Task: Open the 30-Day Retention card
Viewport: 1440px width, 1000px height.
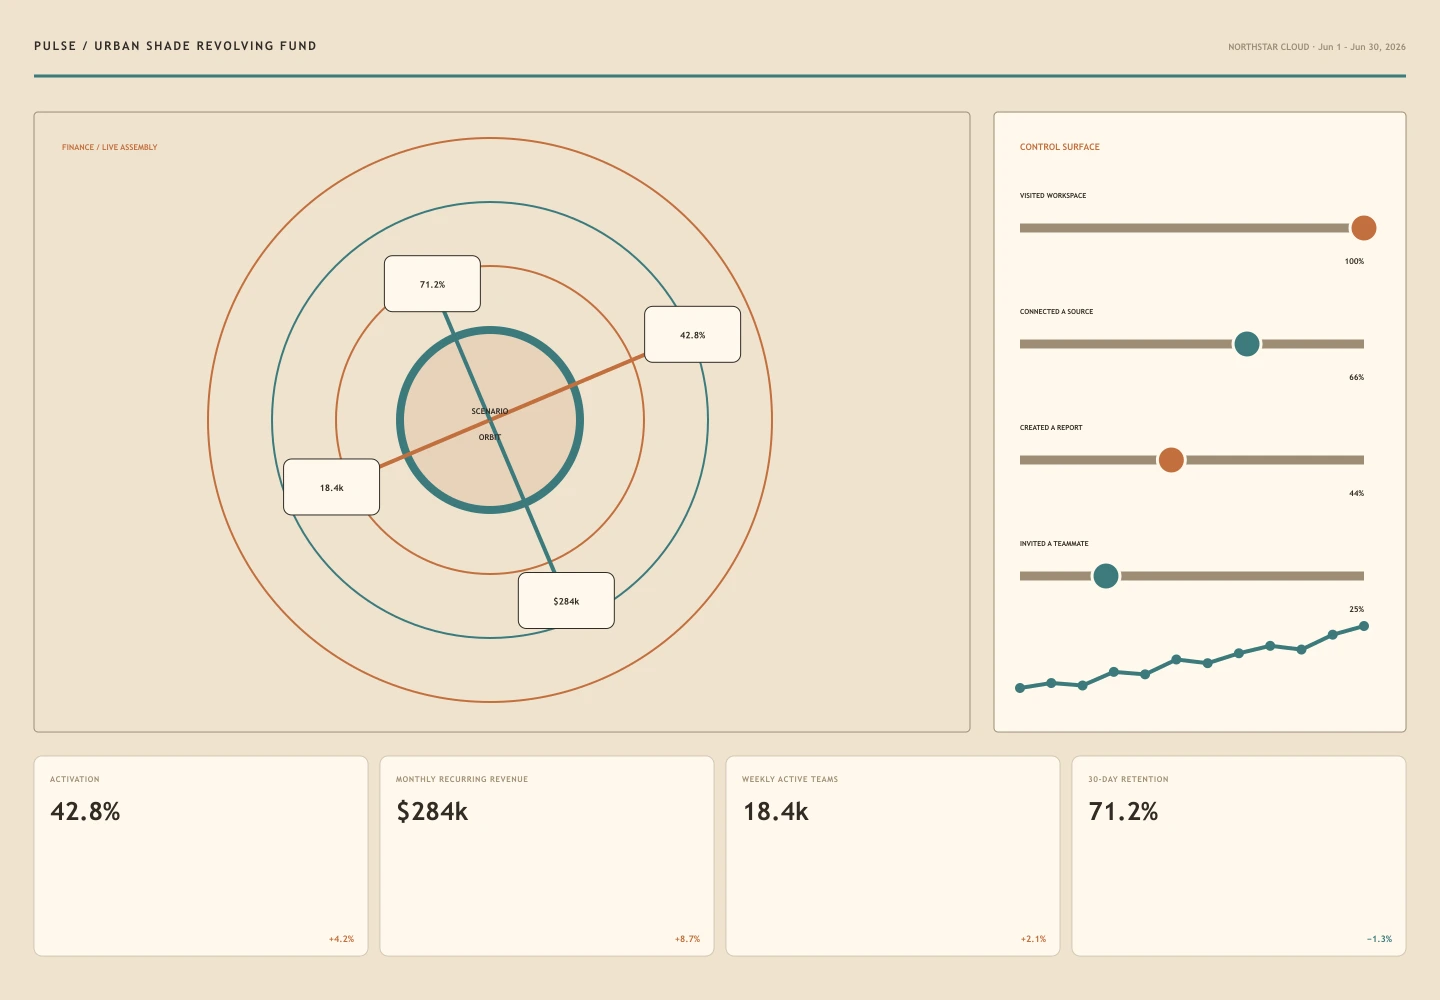Action: click(1239, 856)
